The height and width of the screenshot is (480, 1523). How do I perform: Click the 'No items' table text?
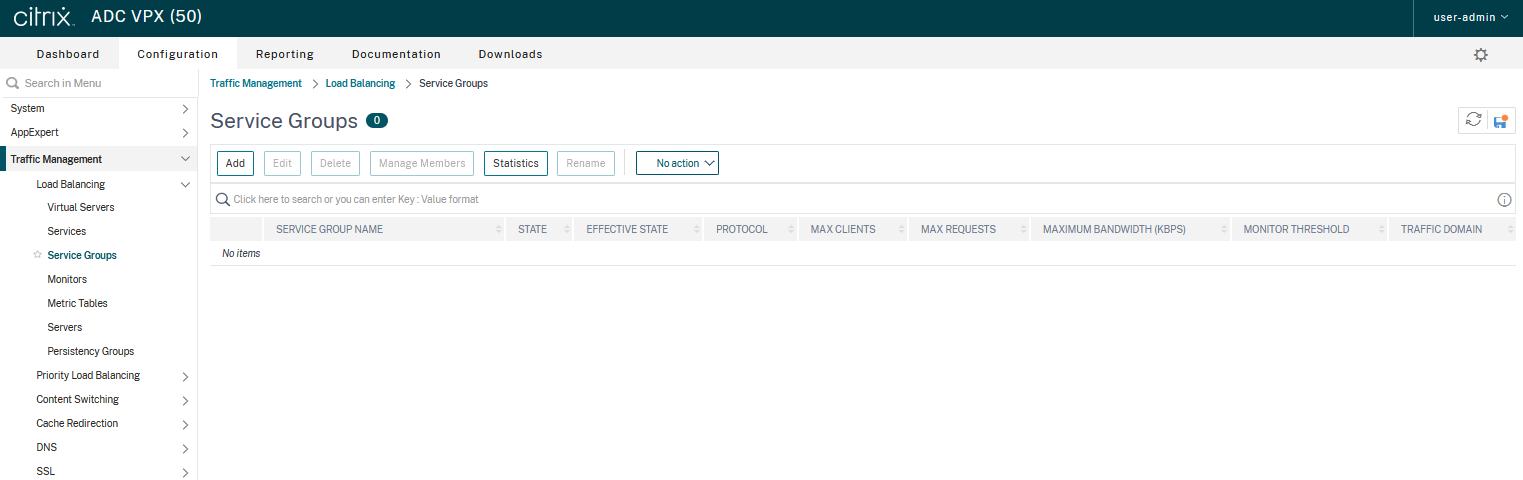[241, 253]
